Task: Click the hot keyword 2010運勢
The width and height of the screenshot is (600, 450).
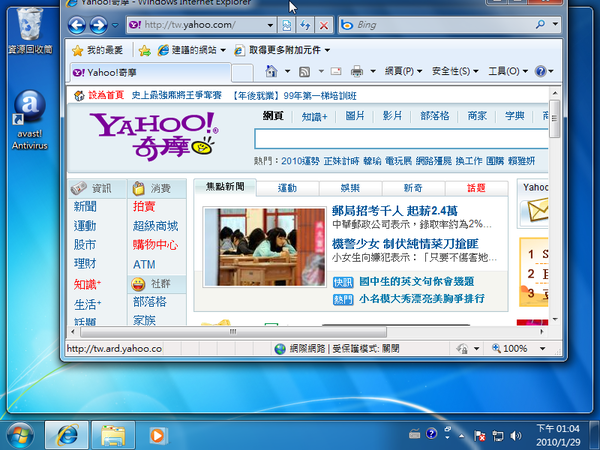Action: [x=300, y=161]
